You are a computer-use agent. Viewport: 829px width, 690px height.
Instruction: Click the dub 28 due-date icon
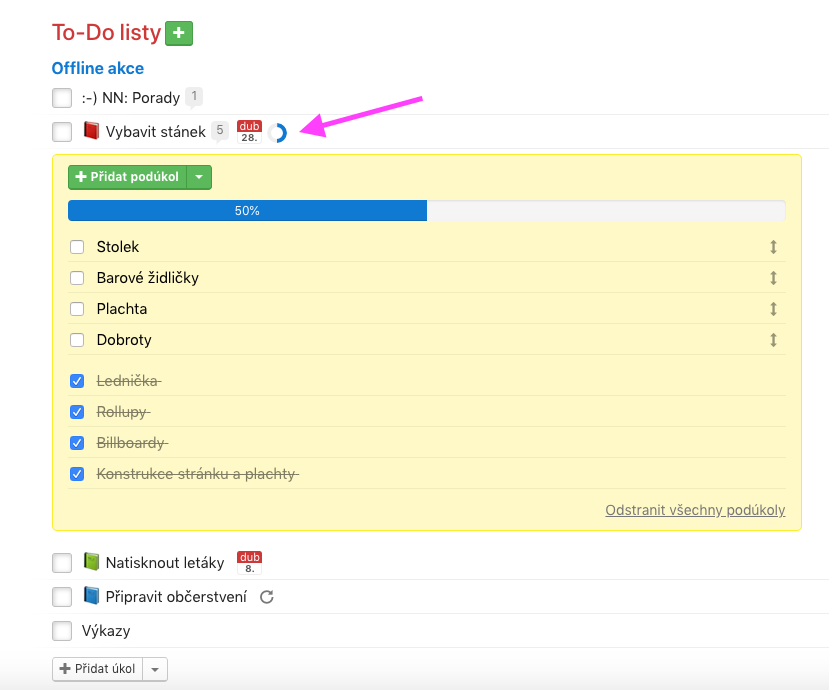pos(249,132)
